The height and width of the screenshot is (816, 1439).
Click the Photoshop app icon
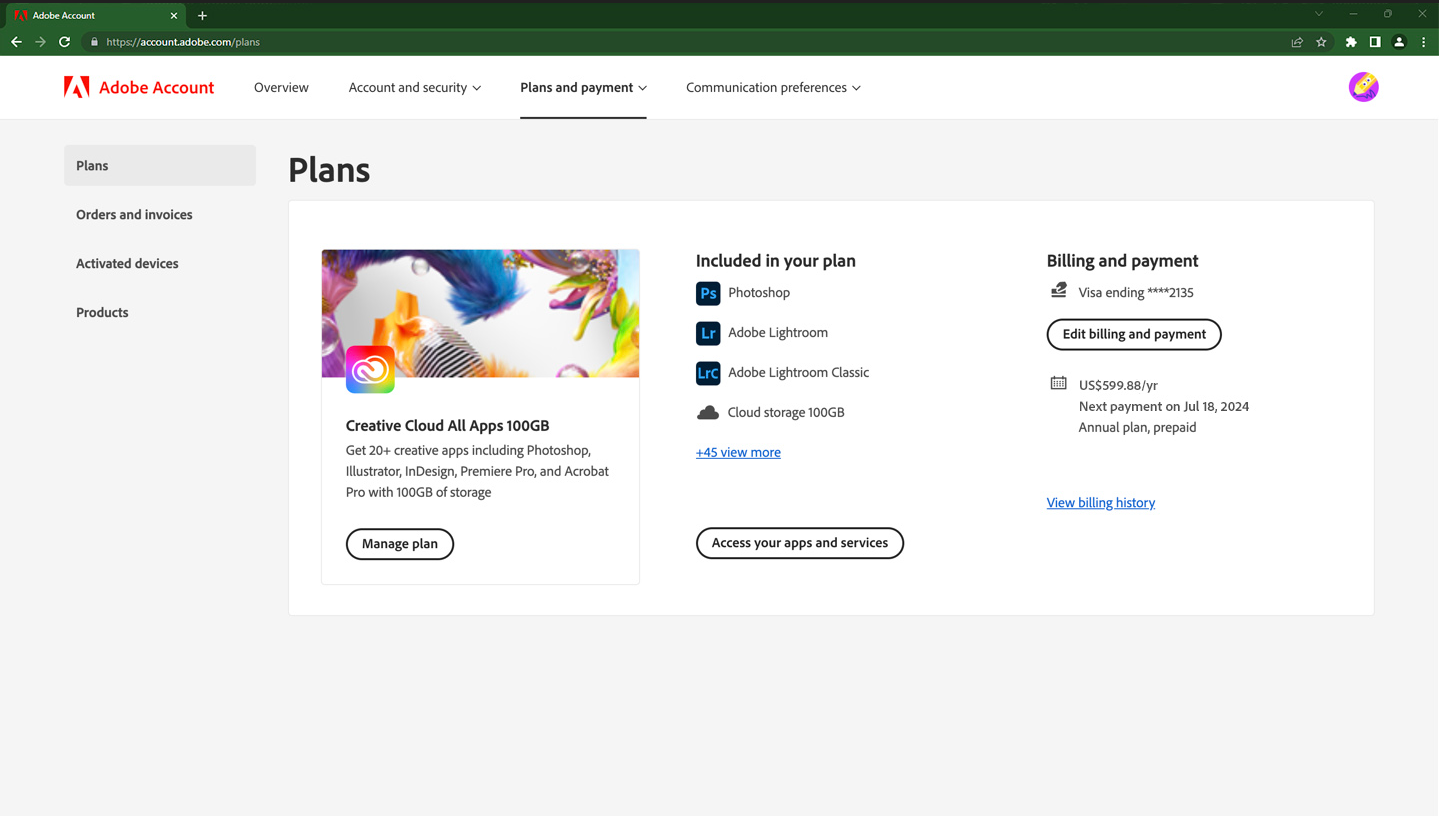click(707, 293)
